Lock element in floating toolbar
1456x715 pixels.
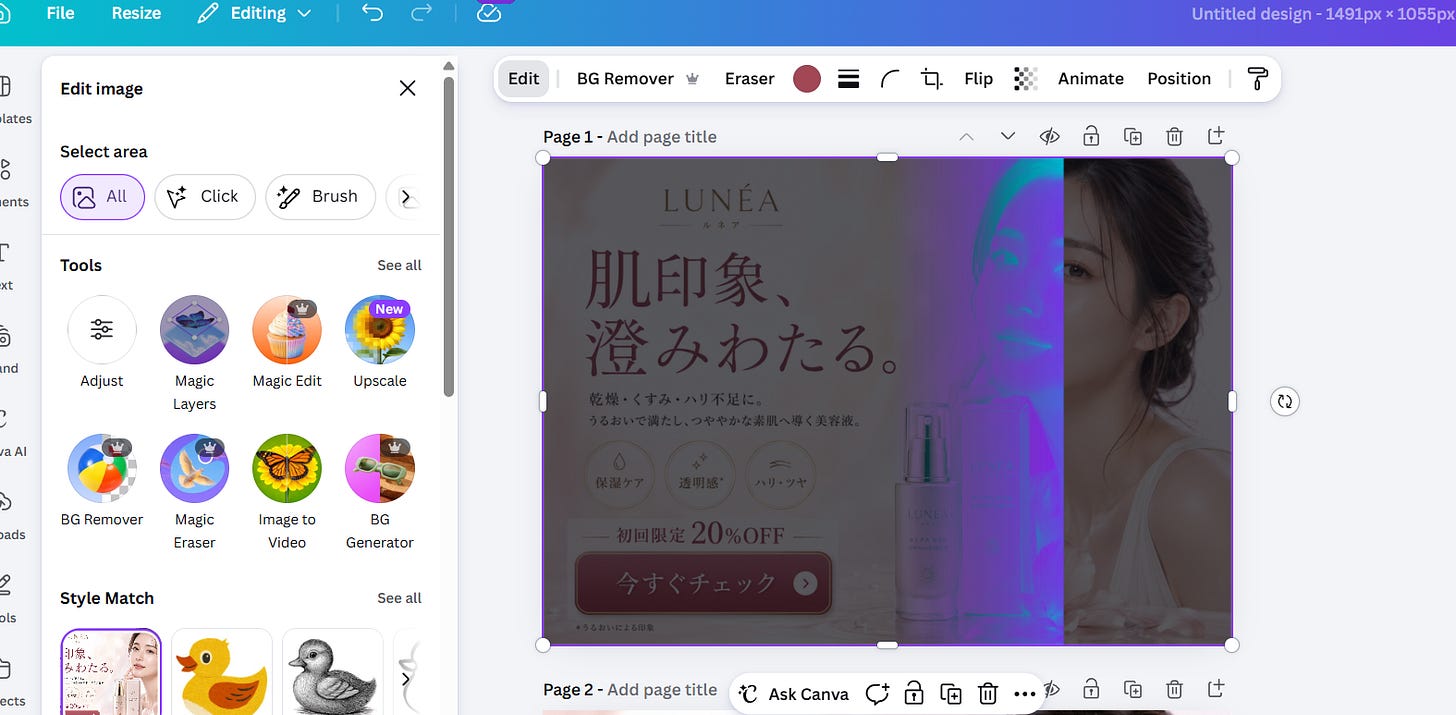pyautogui.click(x=913, y=693)
